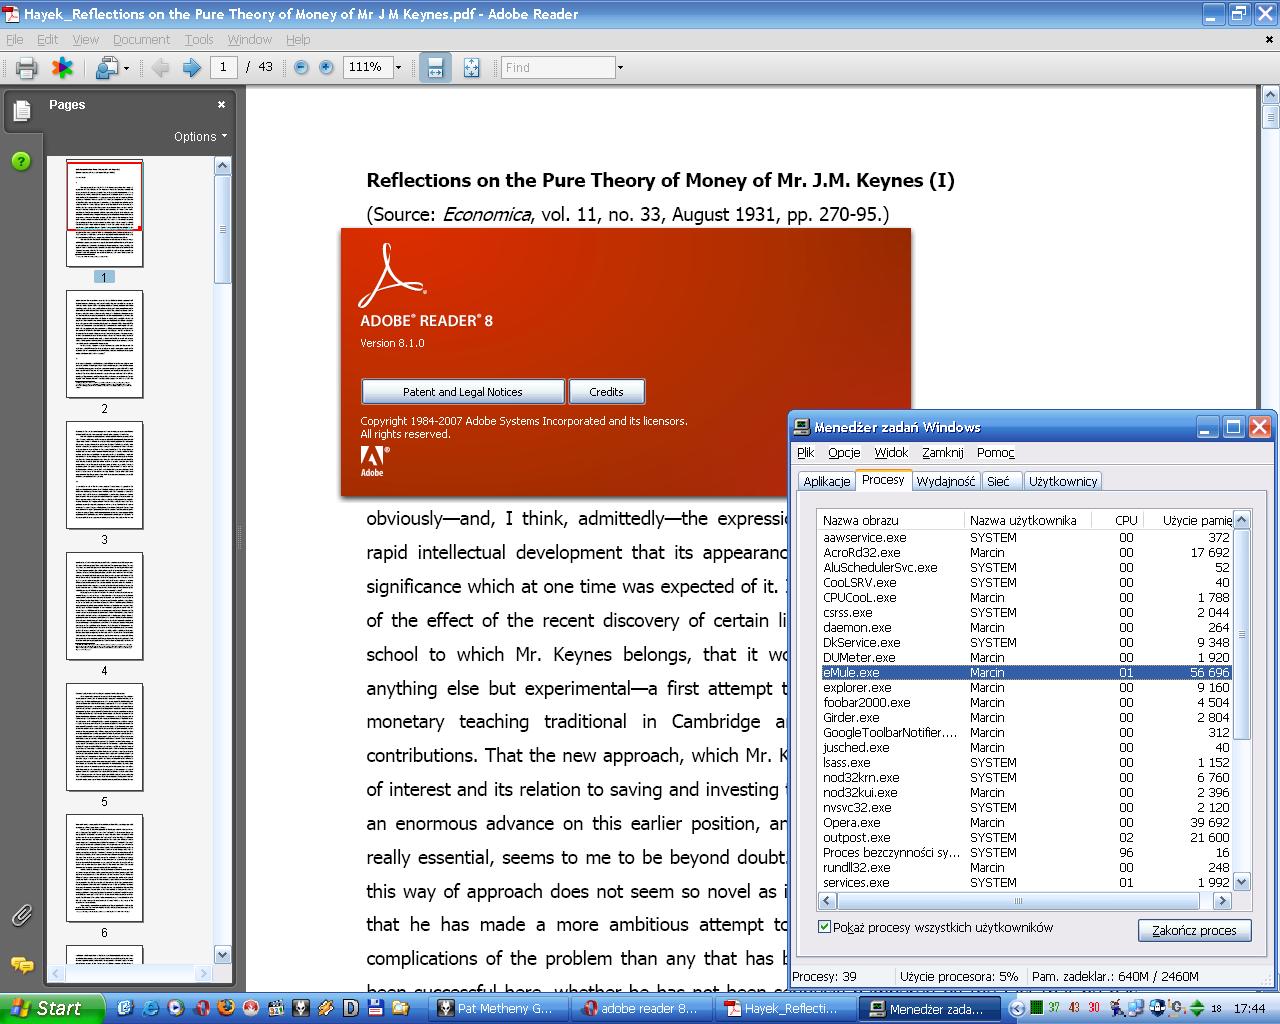Click the process list scroll down arrow
Screen dimensions: 1280x1024
tap(1242, 882)
